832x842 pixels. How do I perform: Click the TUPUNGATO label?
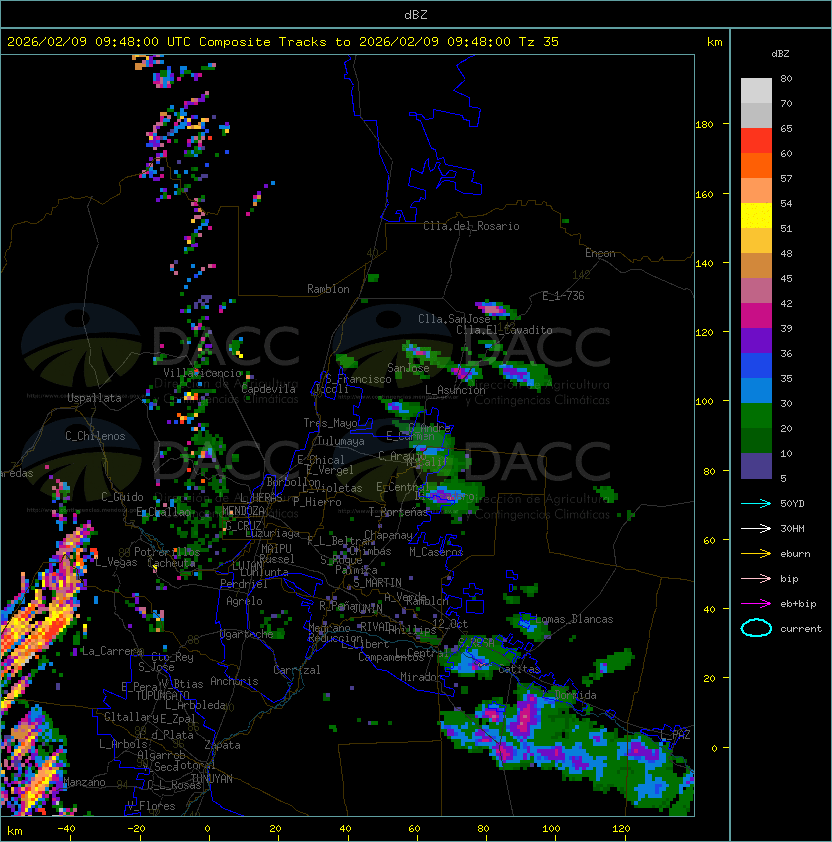162,696
